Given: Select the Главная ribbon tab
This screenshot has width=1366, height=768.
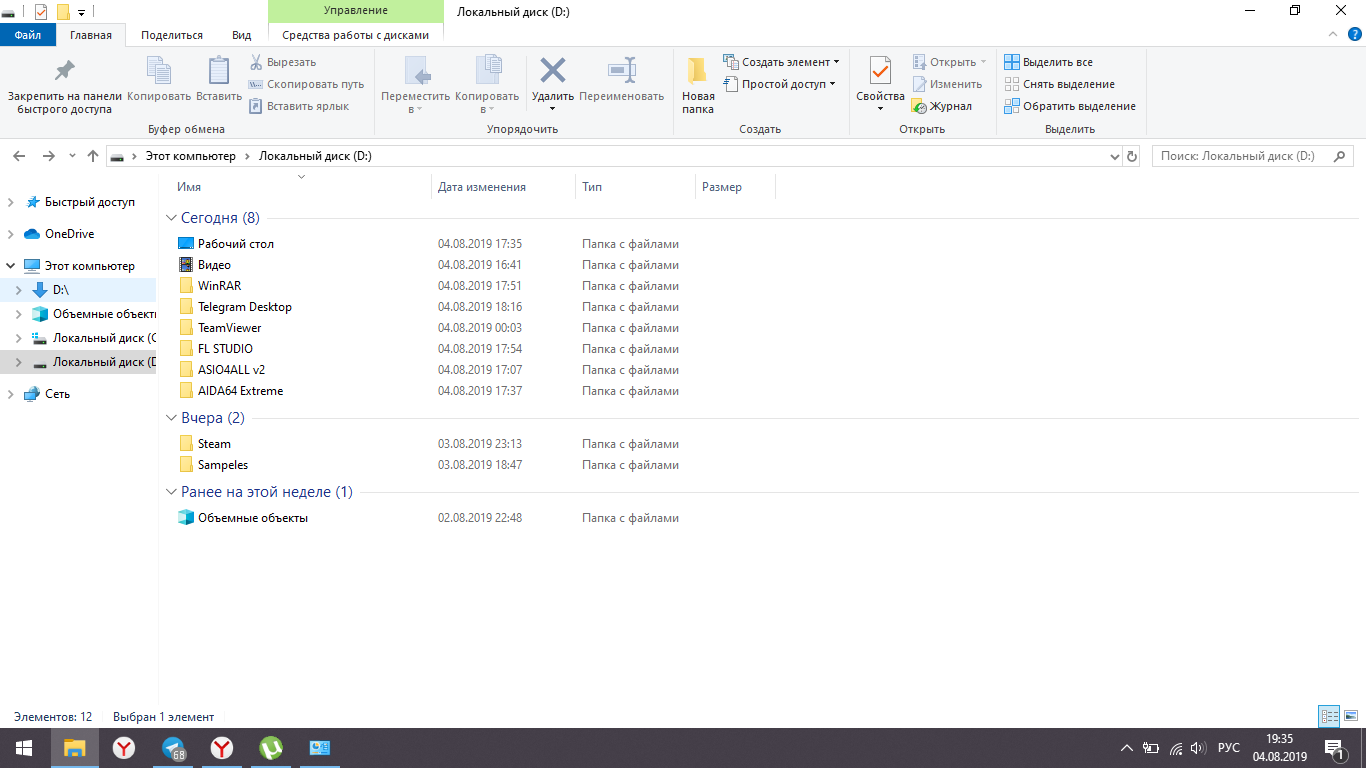Looking at the screenshot, I should pyautogui.click(x=91, y=35).
